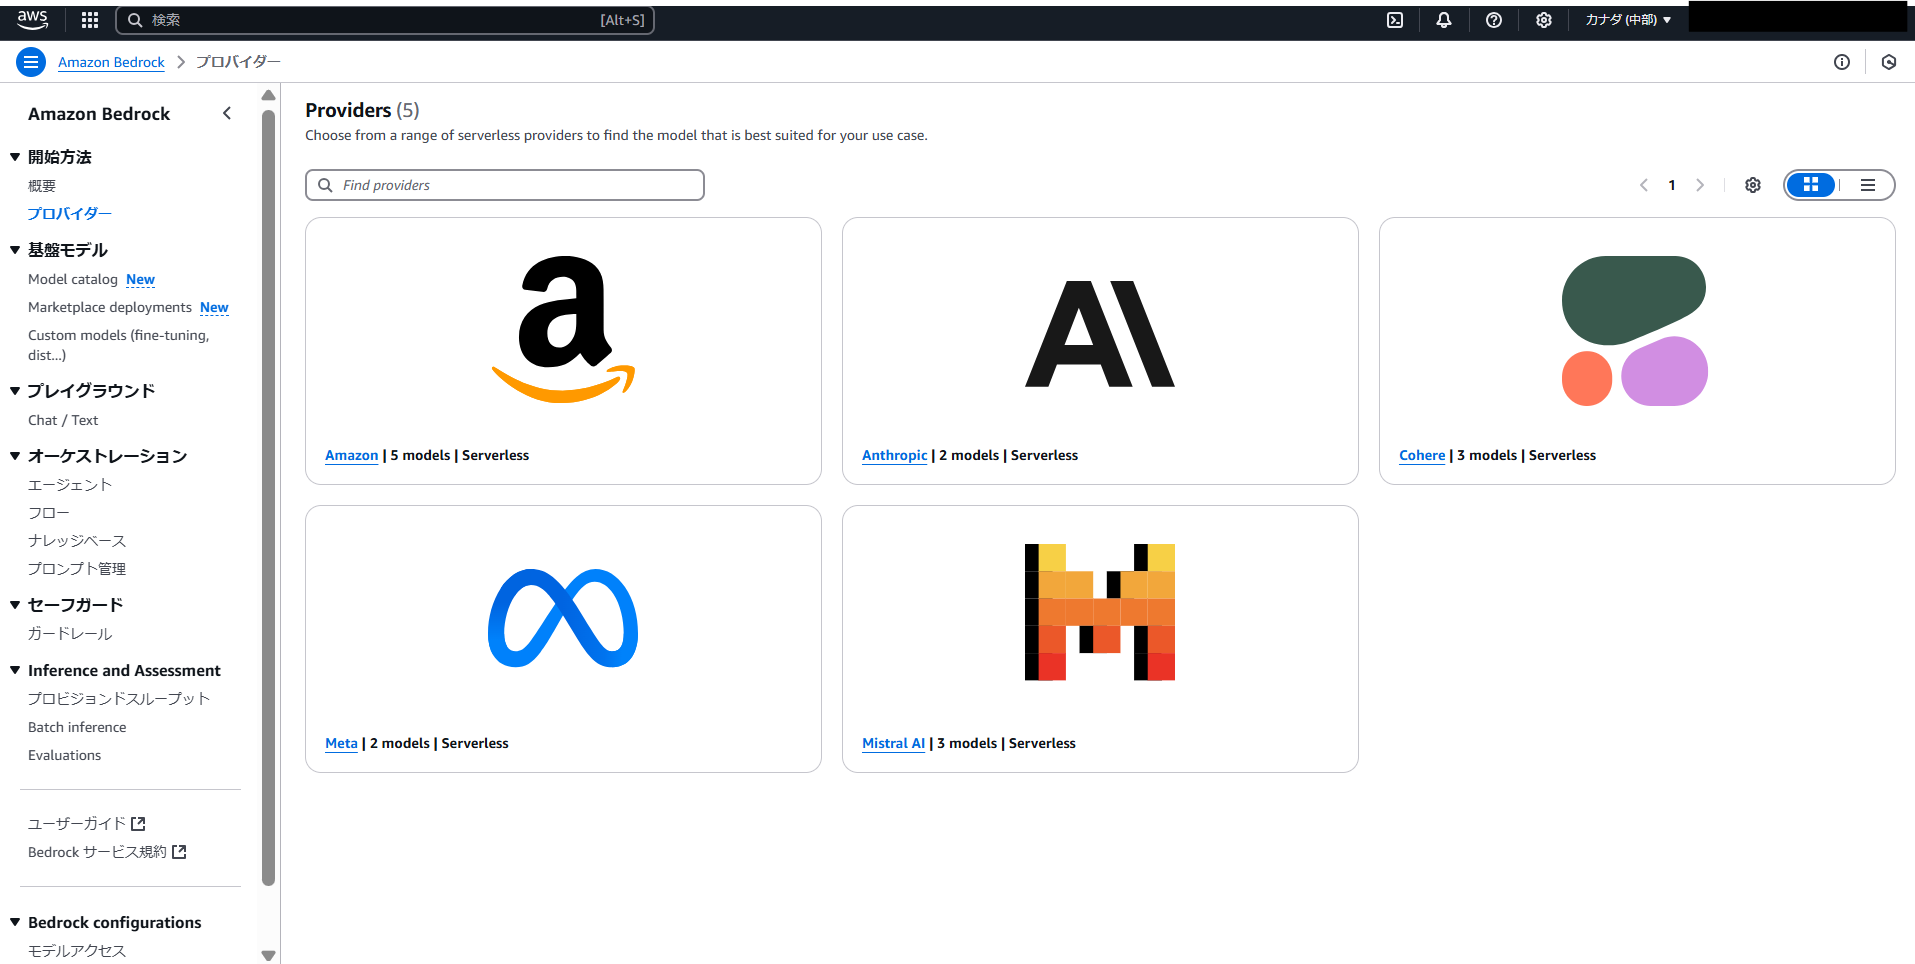Open the AWS settings gear in top bar
Viewport: 1915px width, 964px height.
[x=1544, y=20]
